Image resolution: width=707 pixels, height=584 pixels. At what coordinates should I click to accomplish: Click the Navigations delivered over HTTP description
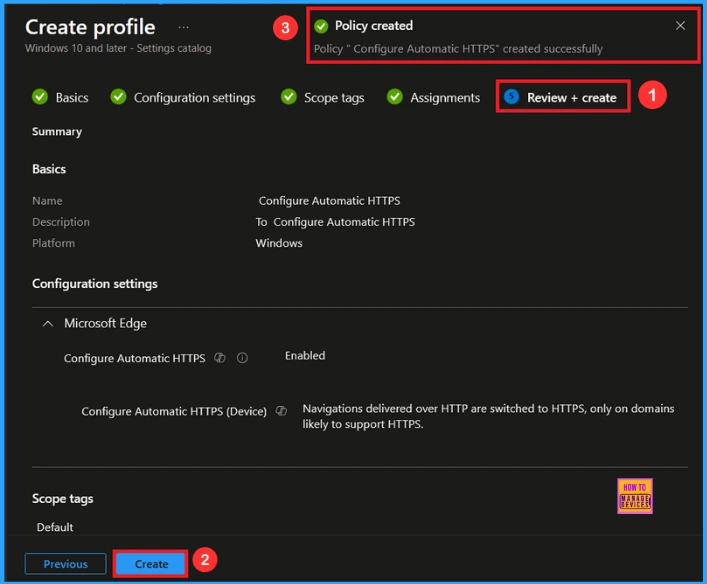tap(488, 416)
